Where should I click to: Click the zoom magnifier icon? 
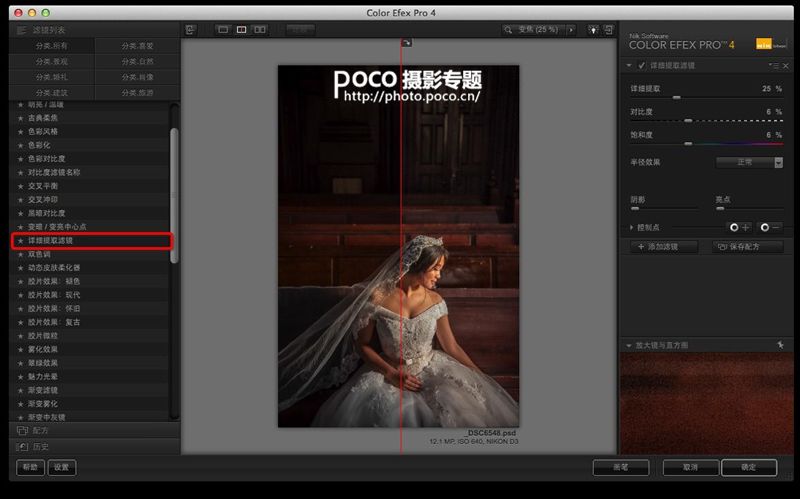508,30
